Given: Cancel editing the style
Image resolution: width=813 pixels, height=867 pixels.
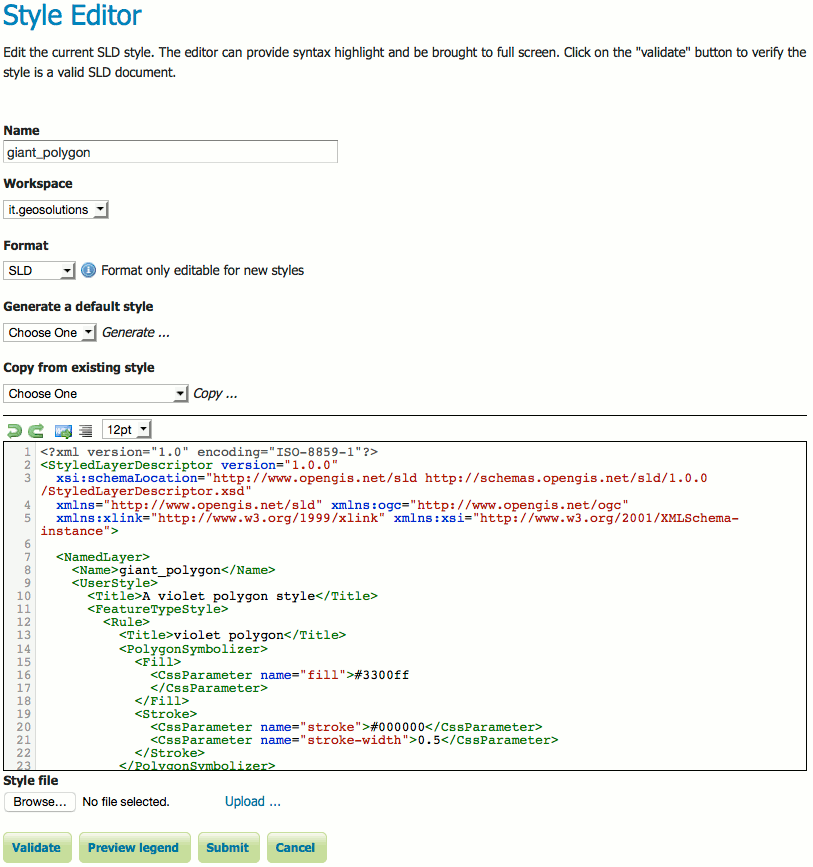Looking at the screenshot, I should 296,847.
